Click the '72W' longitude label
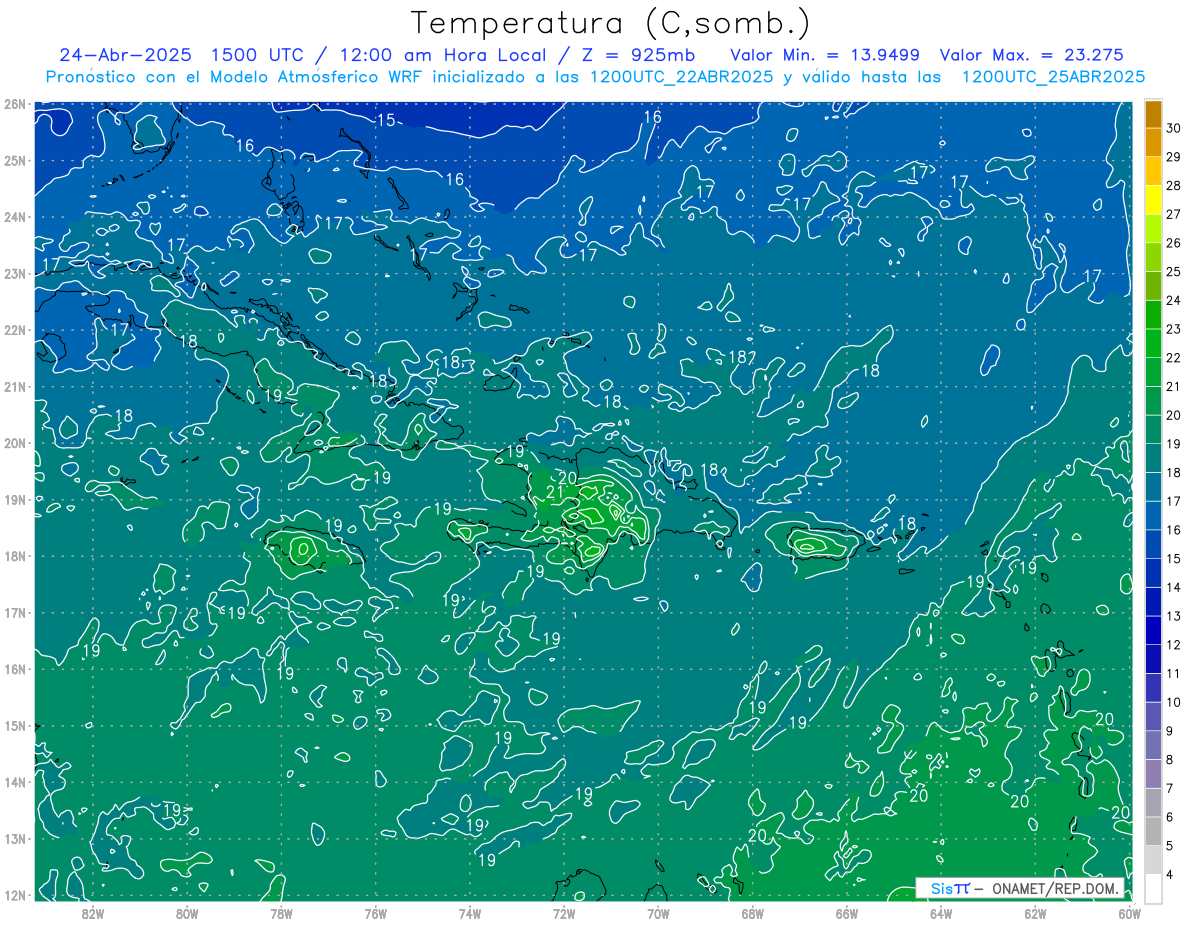The height and width of the screenshot is (927, 1200). (x=564, y=912)
